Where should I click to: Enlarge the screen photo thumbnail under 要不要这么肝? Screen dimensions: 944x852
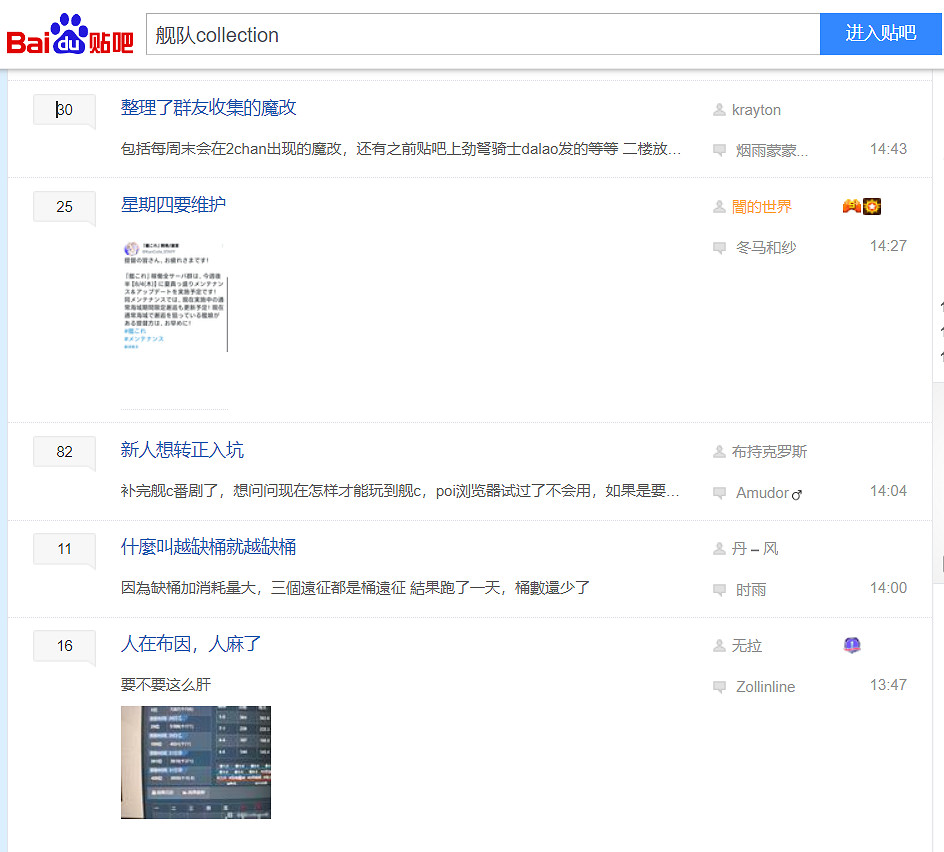point(196,762)
